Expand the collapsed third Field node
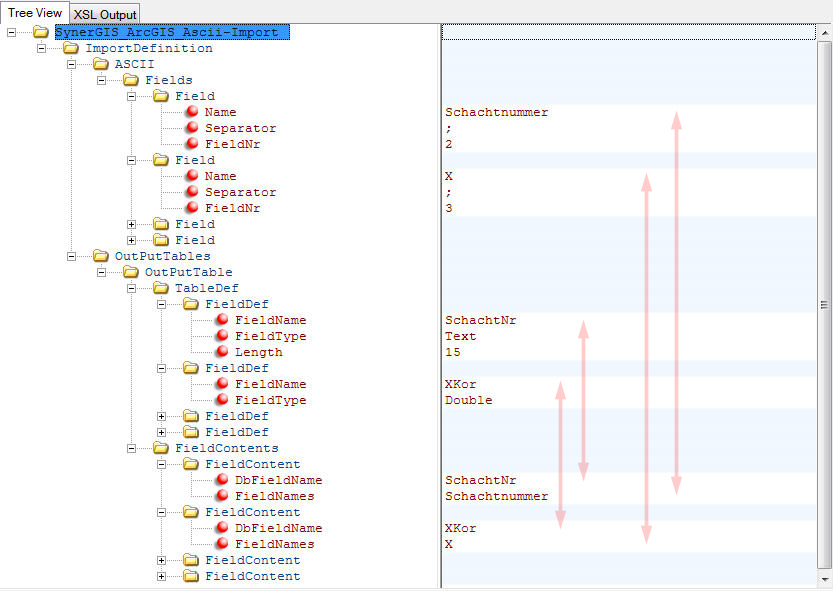Screen dimensions: 833x591 pos(131,224)
